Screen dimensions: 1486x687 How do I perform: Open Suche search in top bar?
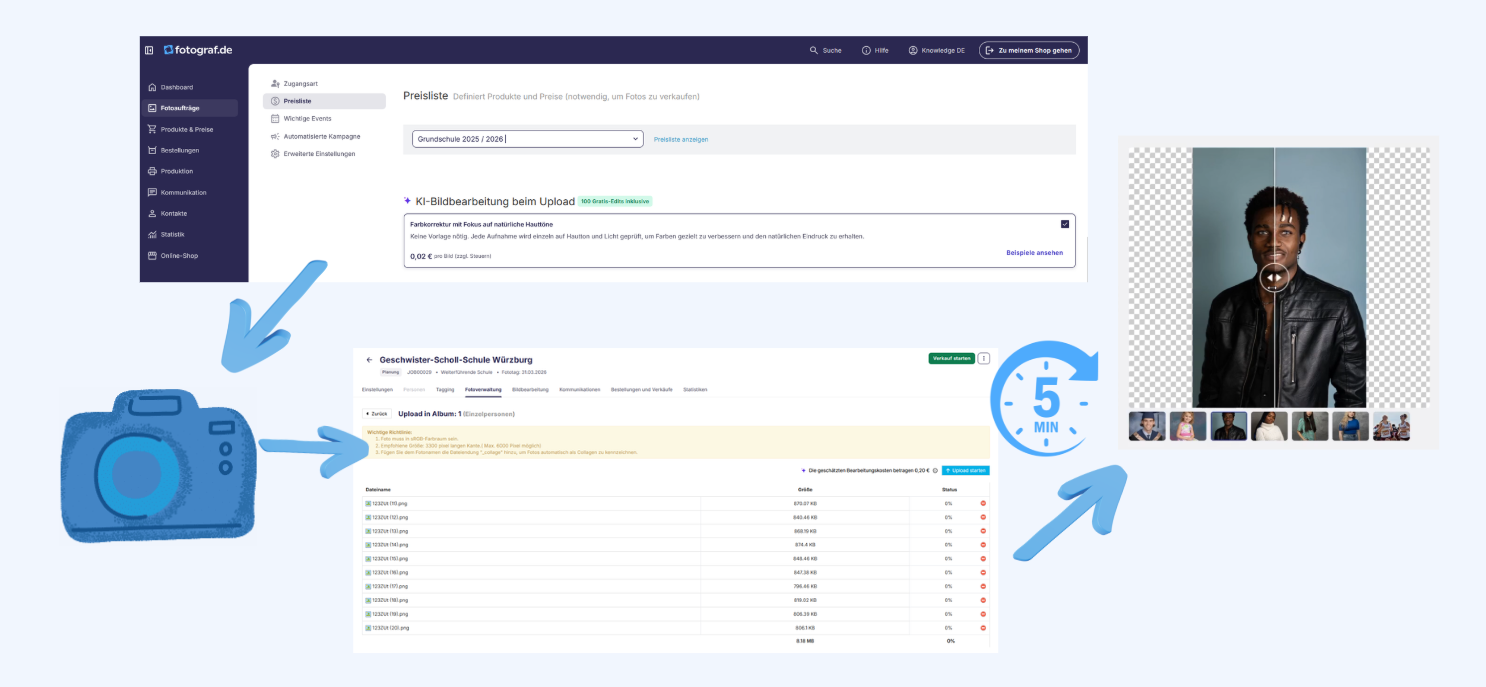826,50
